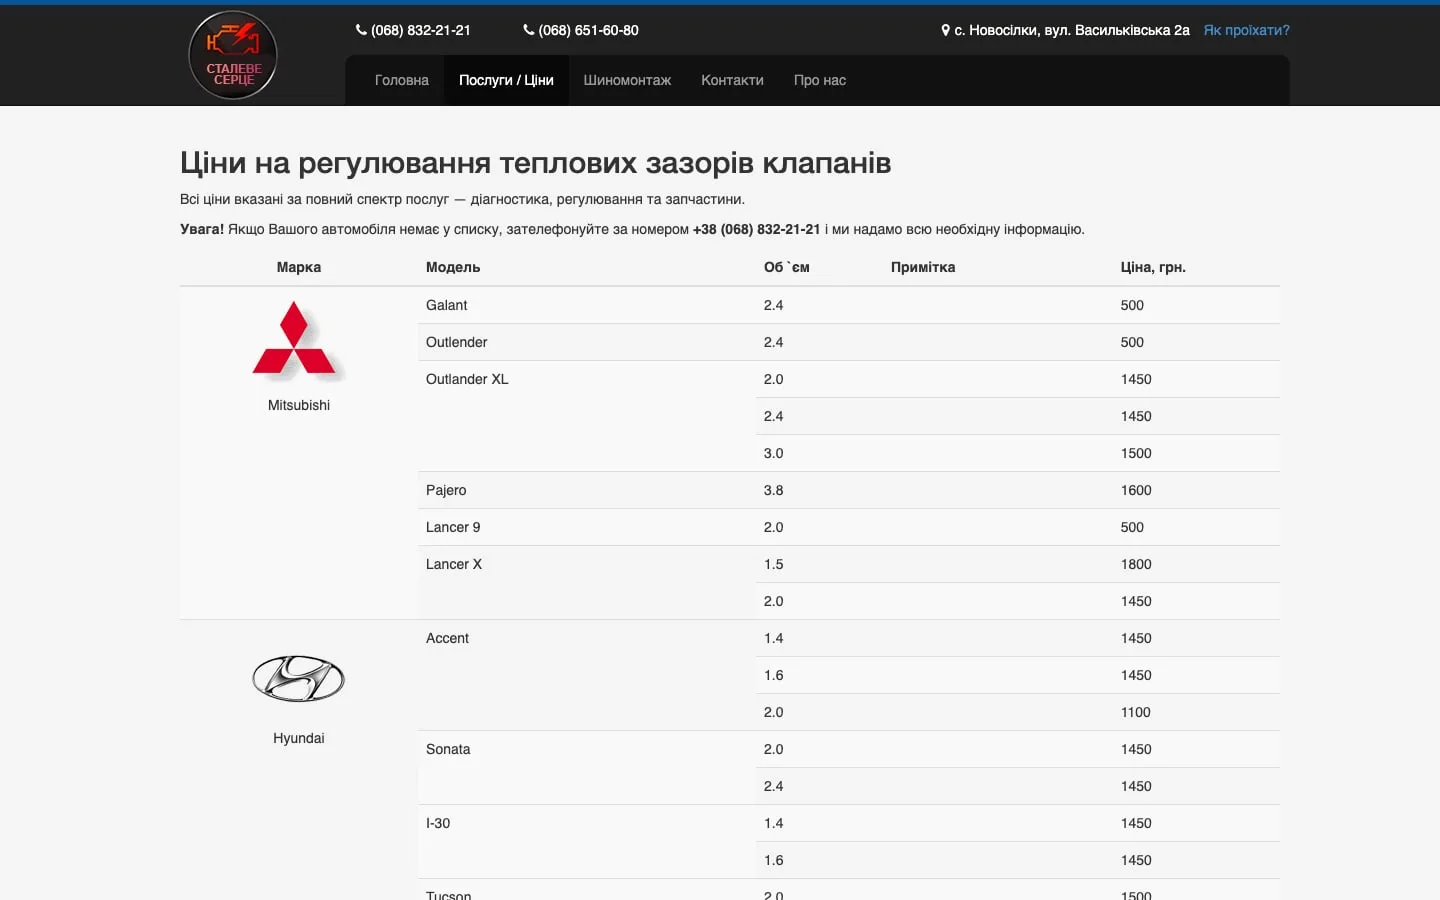Open the Послуги / Ціни menu item
The image size is (1440, 900).
pos(506,80)
